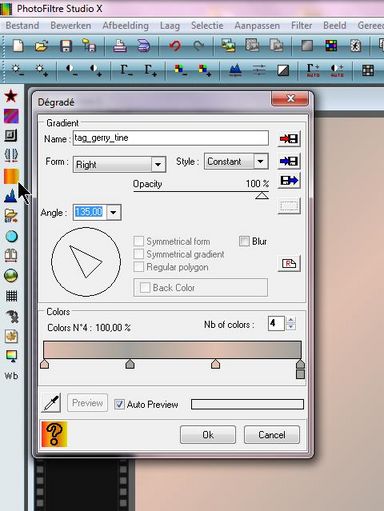
Task: Enable the Symmetrical form checkbox
Action: [x=139, y=241]
